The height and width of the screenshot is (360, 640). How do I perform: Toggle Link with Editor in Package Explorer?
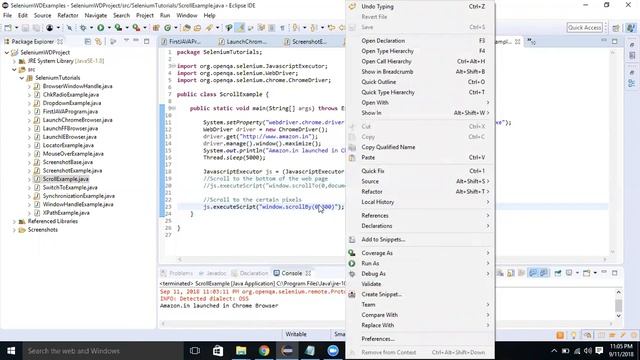pyautogui.click(x=98, y=41)
